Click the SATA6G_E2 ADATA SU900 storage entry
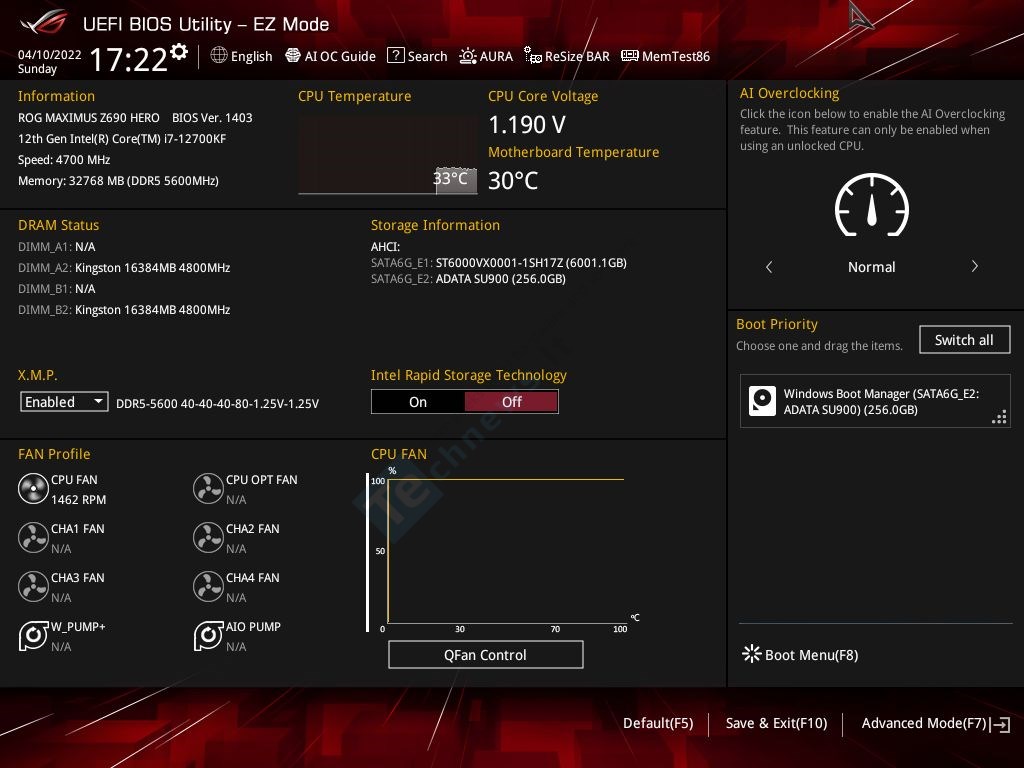The height and width of the screenshot is (768, 1024). point(468,279)
